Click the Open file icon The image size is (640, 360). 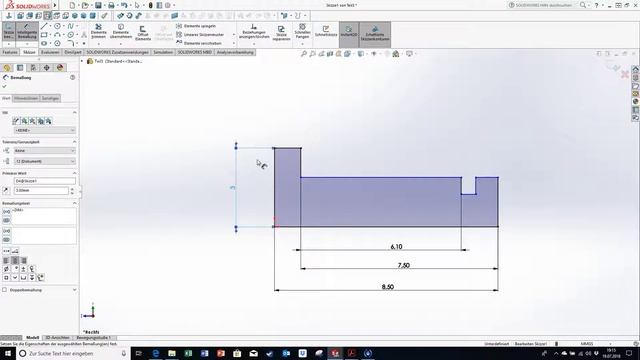coord(85,5)
